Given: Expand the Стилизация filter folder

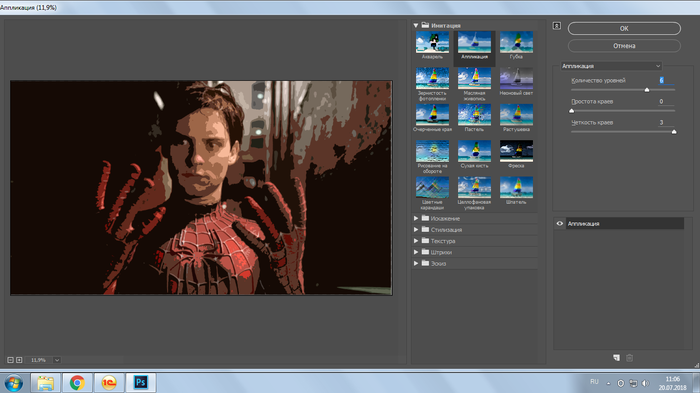Looking at the screenshot, I should tap(416, 230).
